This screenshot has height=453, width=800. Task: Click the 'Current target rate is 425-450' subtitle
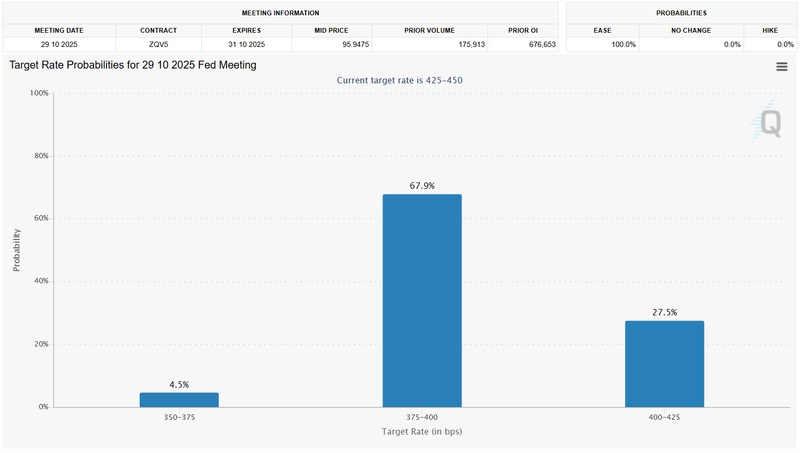coord(399,80)
